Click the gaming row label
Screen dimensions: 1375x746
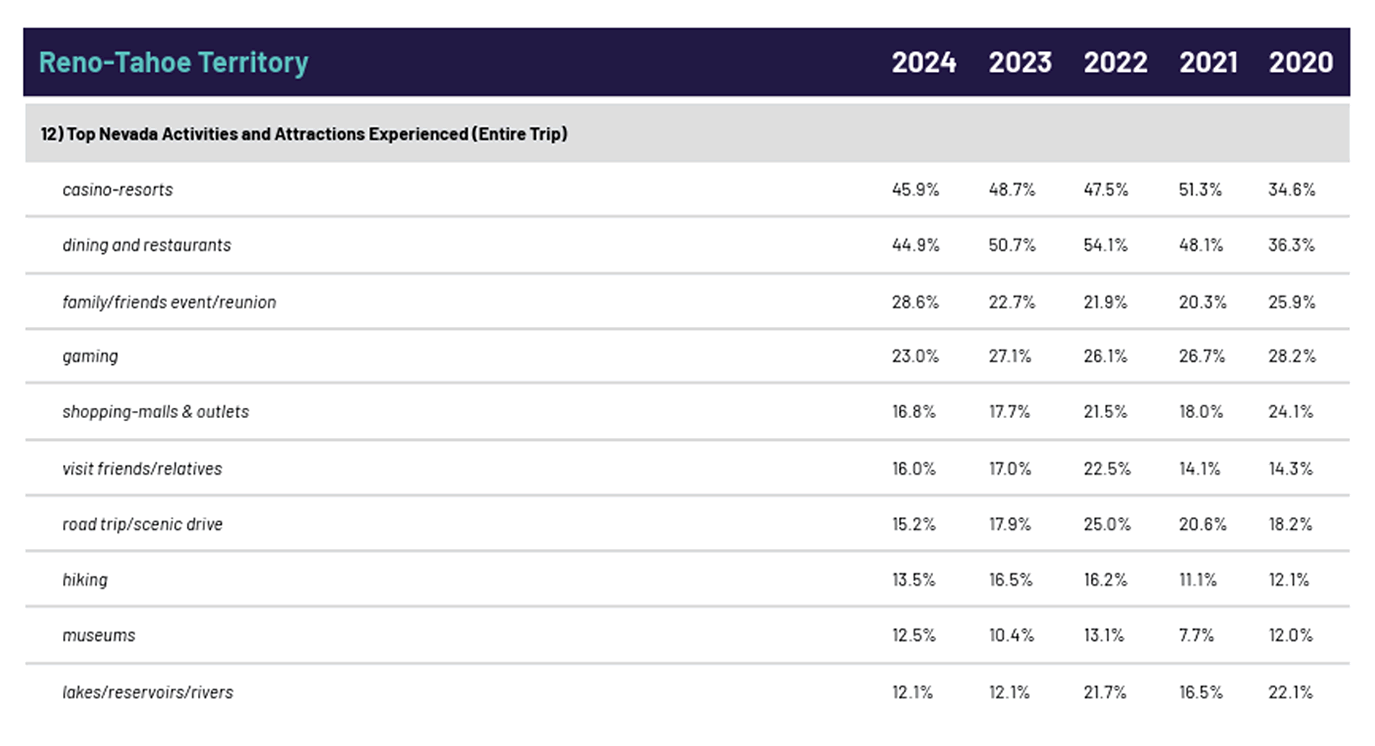click(x=90, y=356)
